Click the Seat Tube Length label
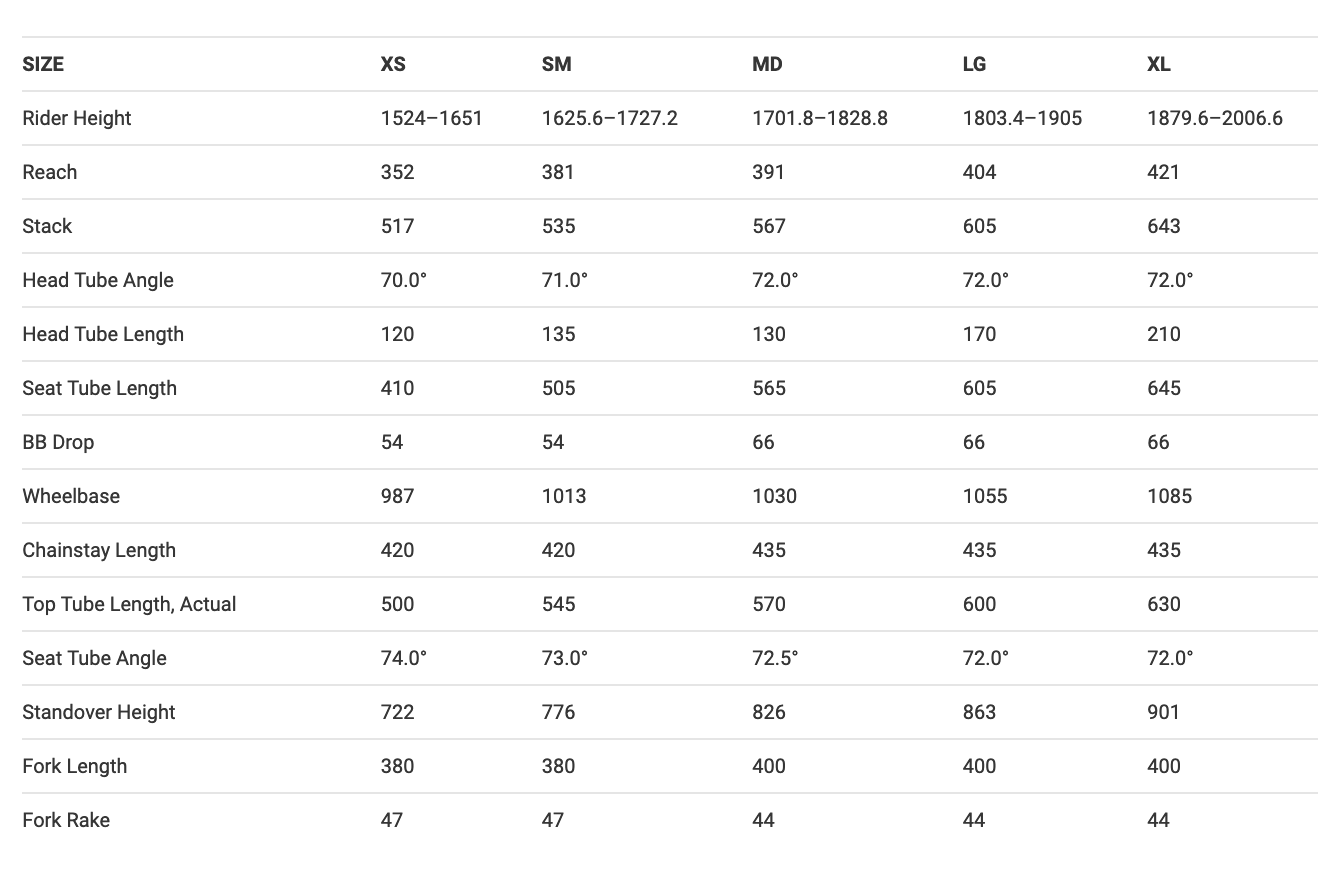The height and width of the screenshot is (886, 1318). click(99, 388)
